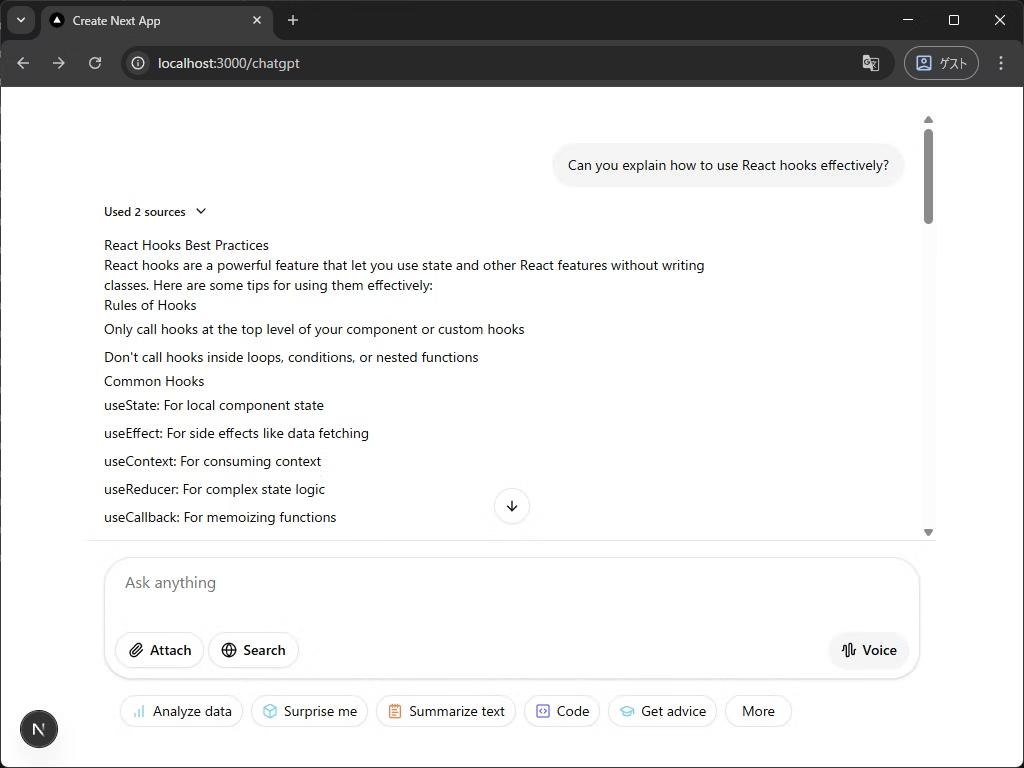The image size is (1024, 768).
Task: Open the guest profile button
Action: (x=941, y=63)
